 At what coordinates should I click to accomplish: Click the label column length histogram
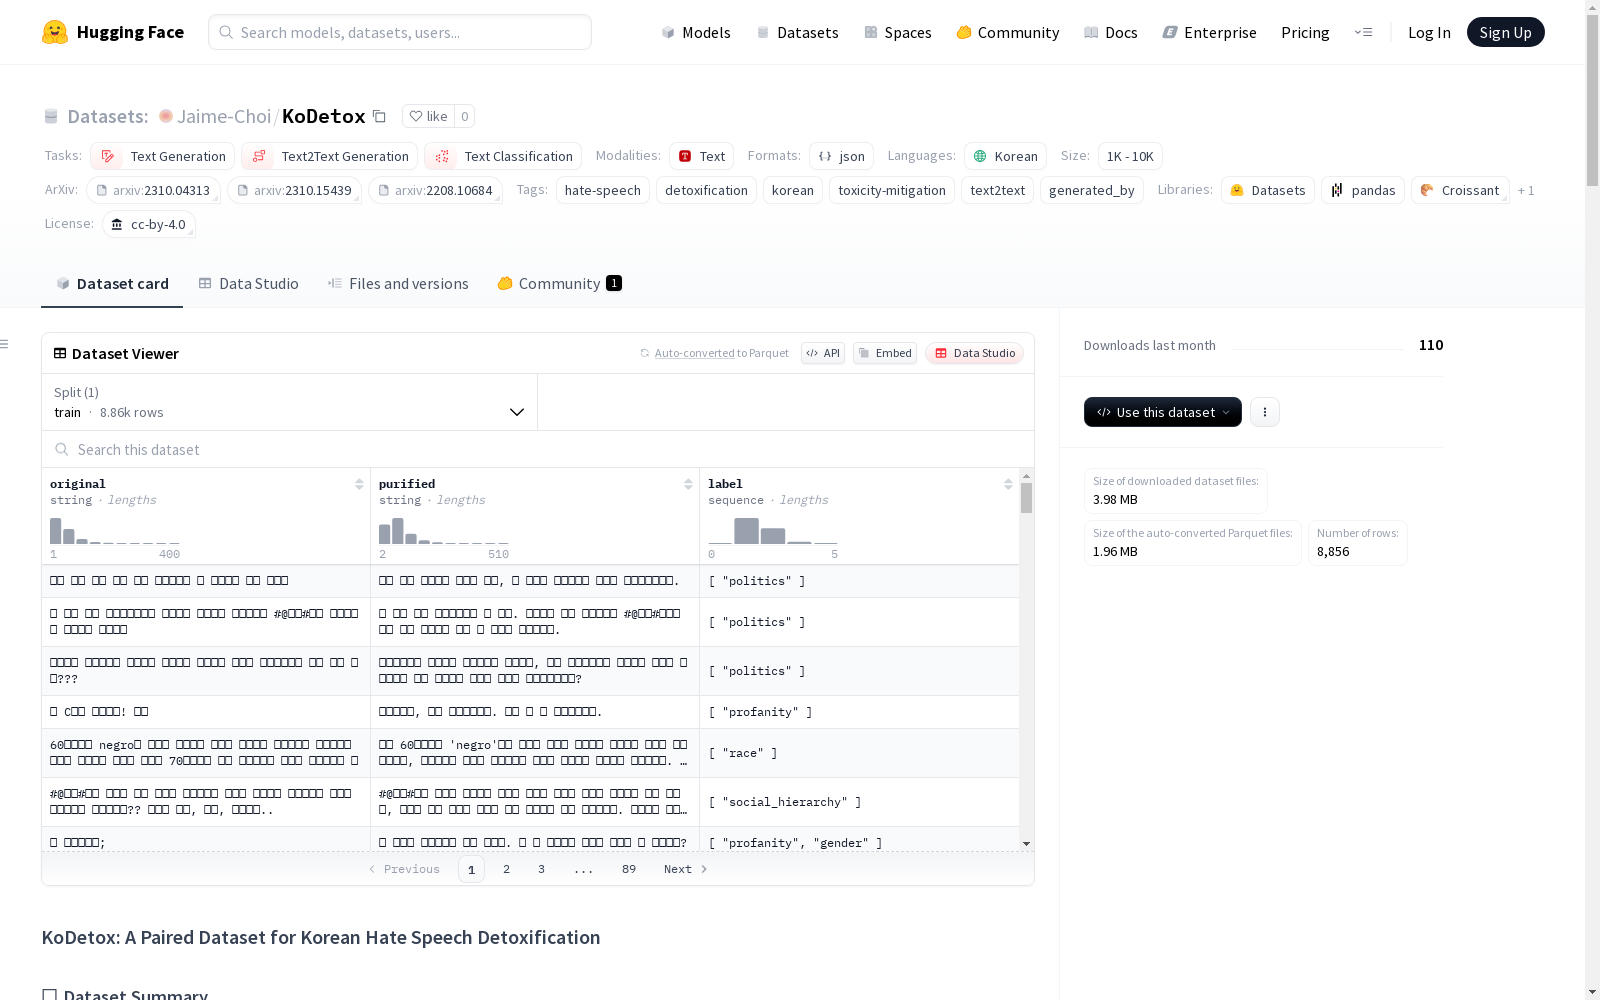coord(773,530)
